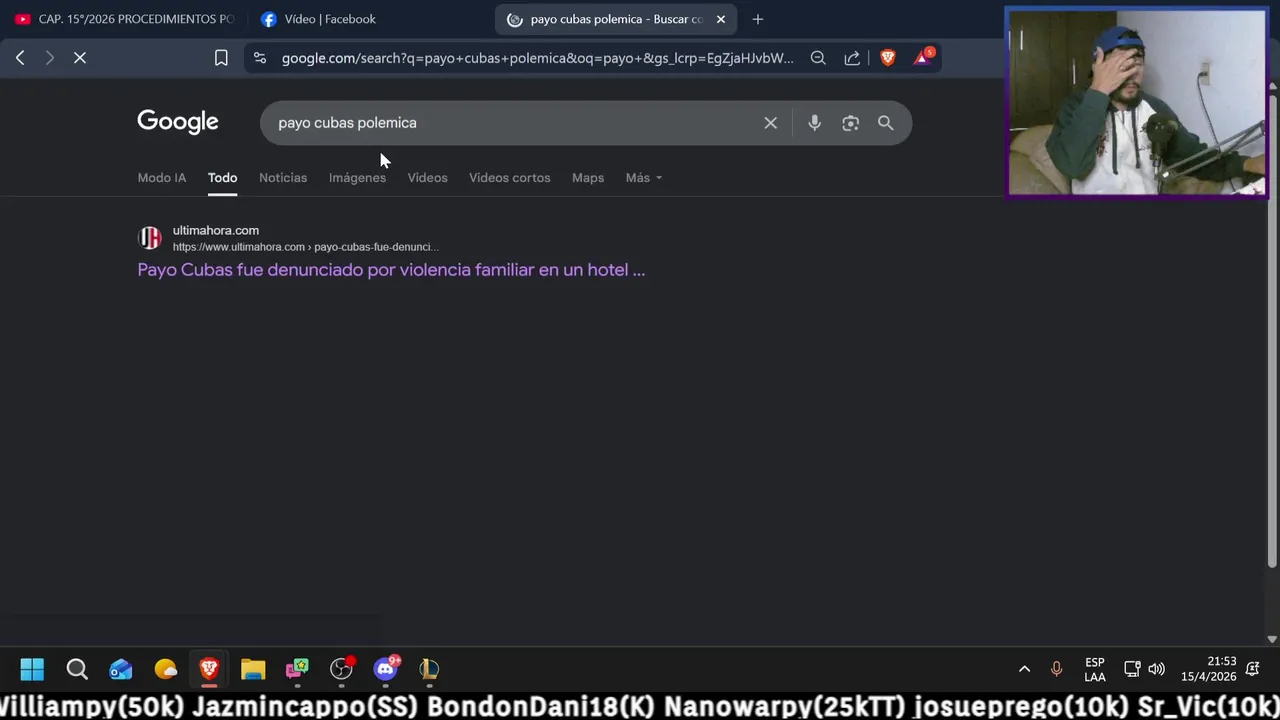
Task: Show hidden system tray icons
Action: (1024, 669)
